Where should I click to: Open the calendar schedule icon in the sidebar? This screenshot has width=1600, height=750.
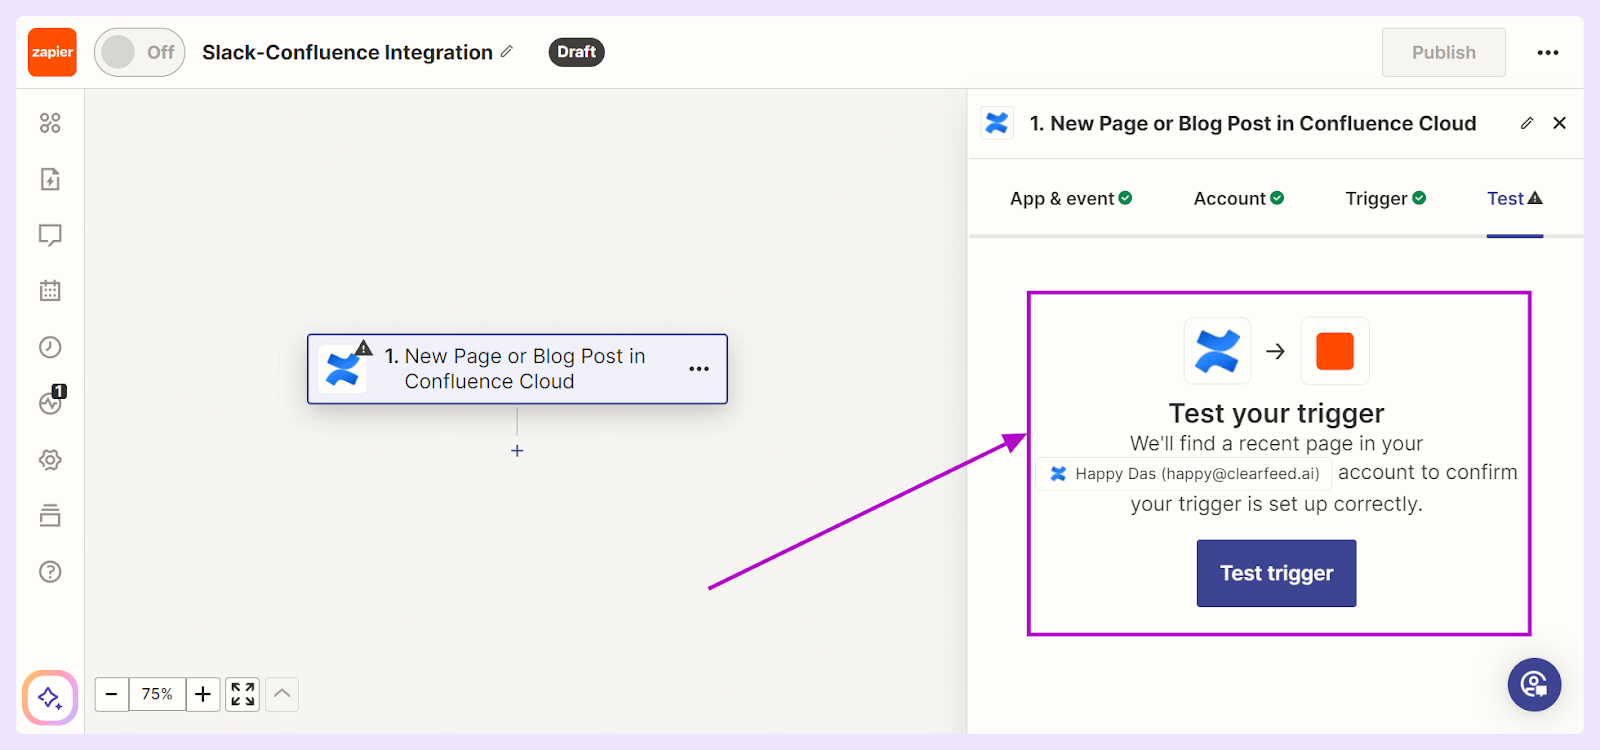point(50,291)
